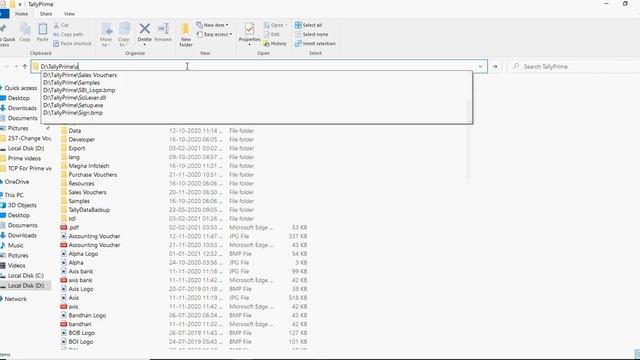Select This PC in navigation pane
Screen dimensions: 640x360
pyautogui.click(x=14, y=195)
